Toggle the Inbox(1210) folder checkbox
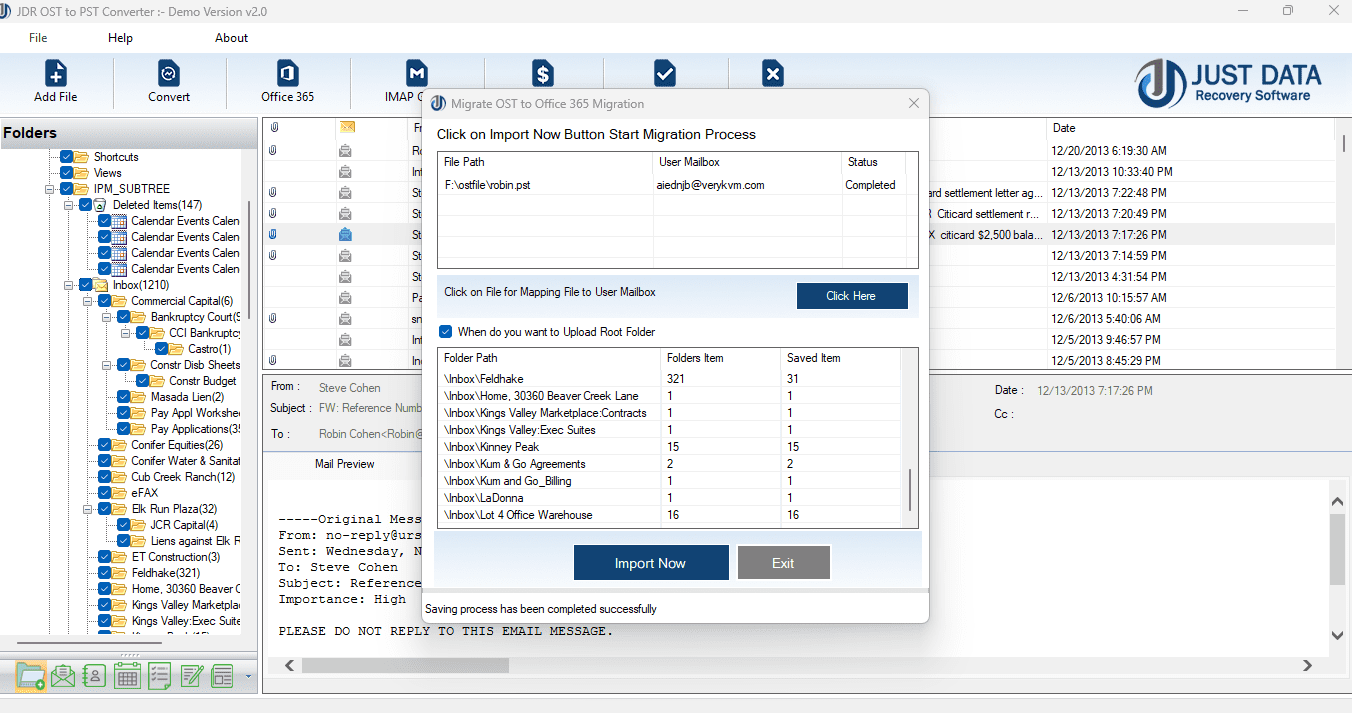1352x713 pixels. (85, 285)
